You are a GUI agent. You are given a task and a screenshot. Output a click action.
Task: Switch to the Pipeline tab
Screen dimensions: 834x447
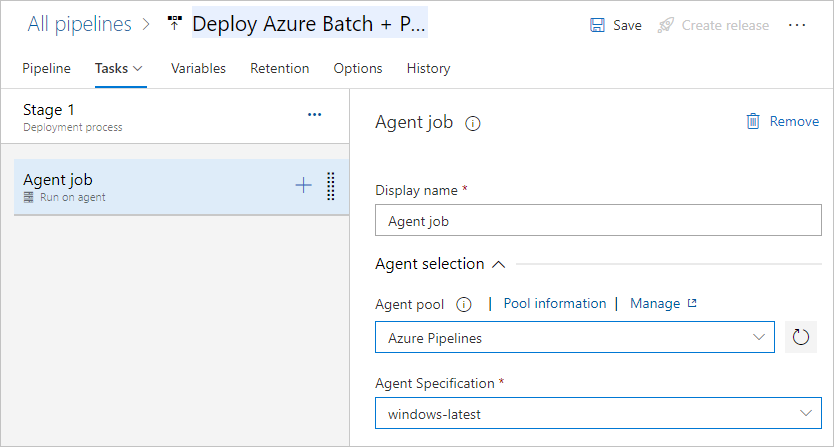(46, 69)
